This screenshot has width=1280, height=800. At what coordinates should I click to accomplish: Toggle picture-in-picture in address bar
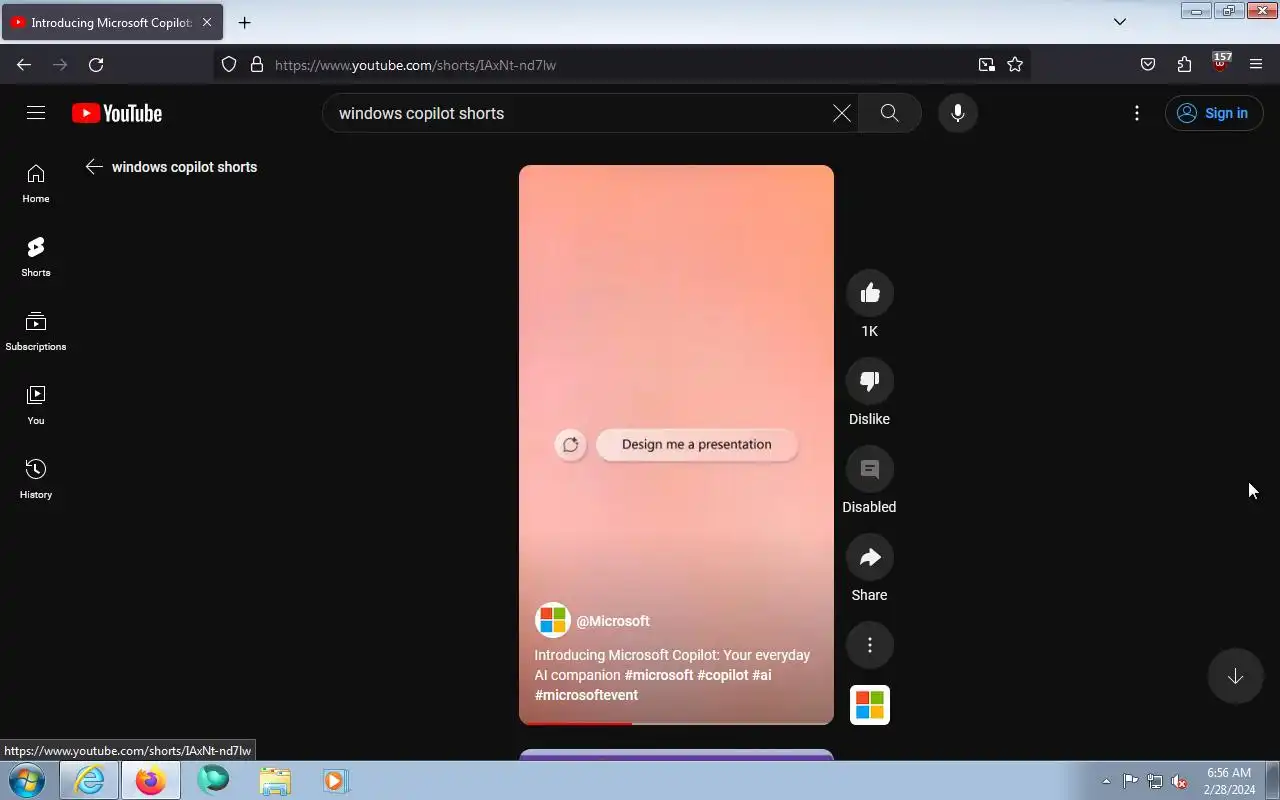[x=987, y=64]
